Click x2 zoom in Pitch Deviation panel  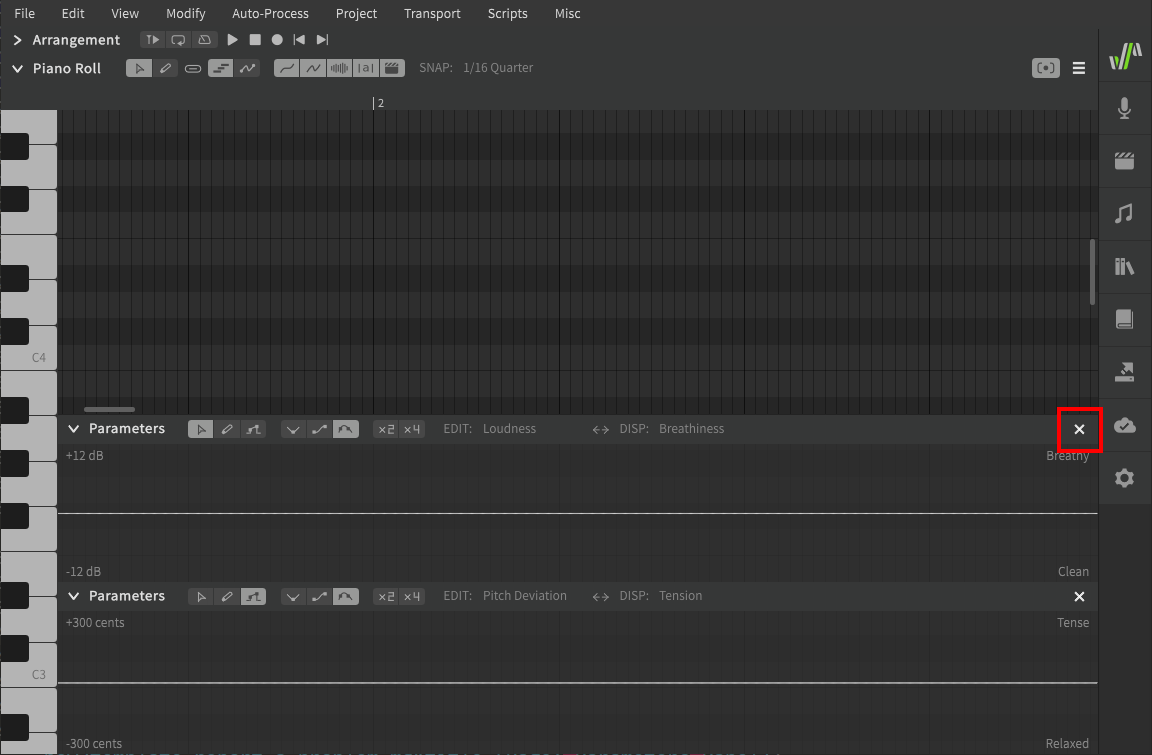tap(386, 597)
